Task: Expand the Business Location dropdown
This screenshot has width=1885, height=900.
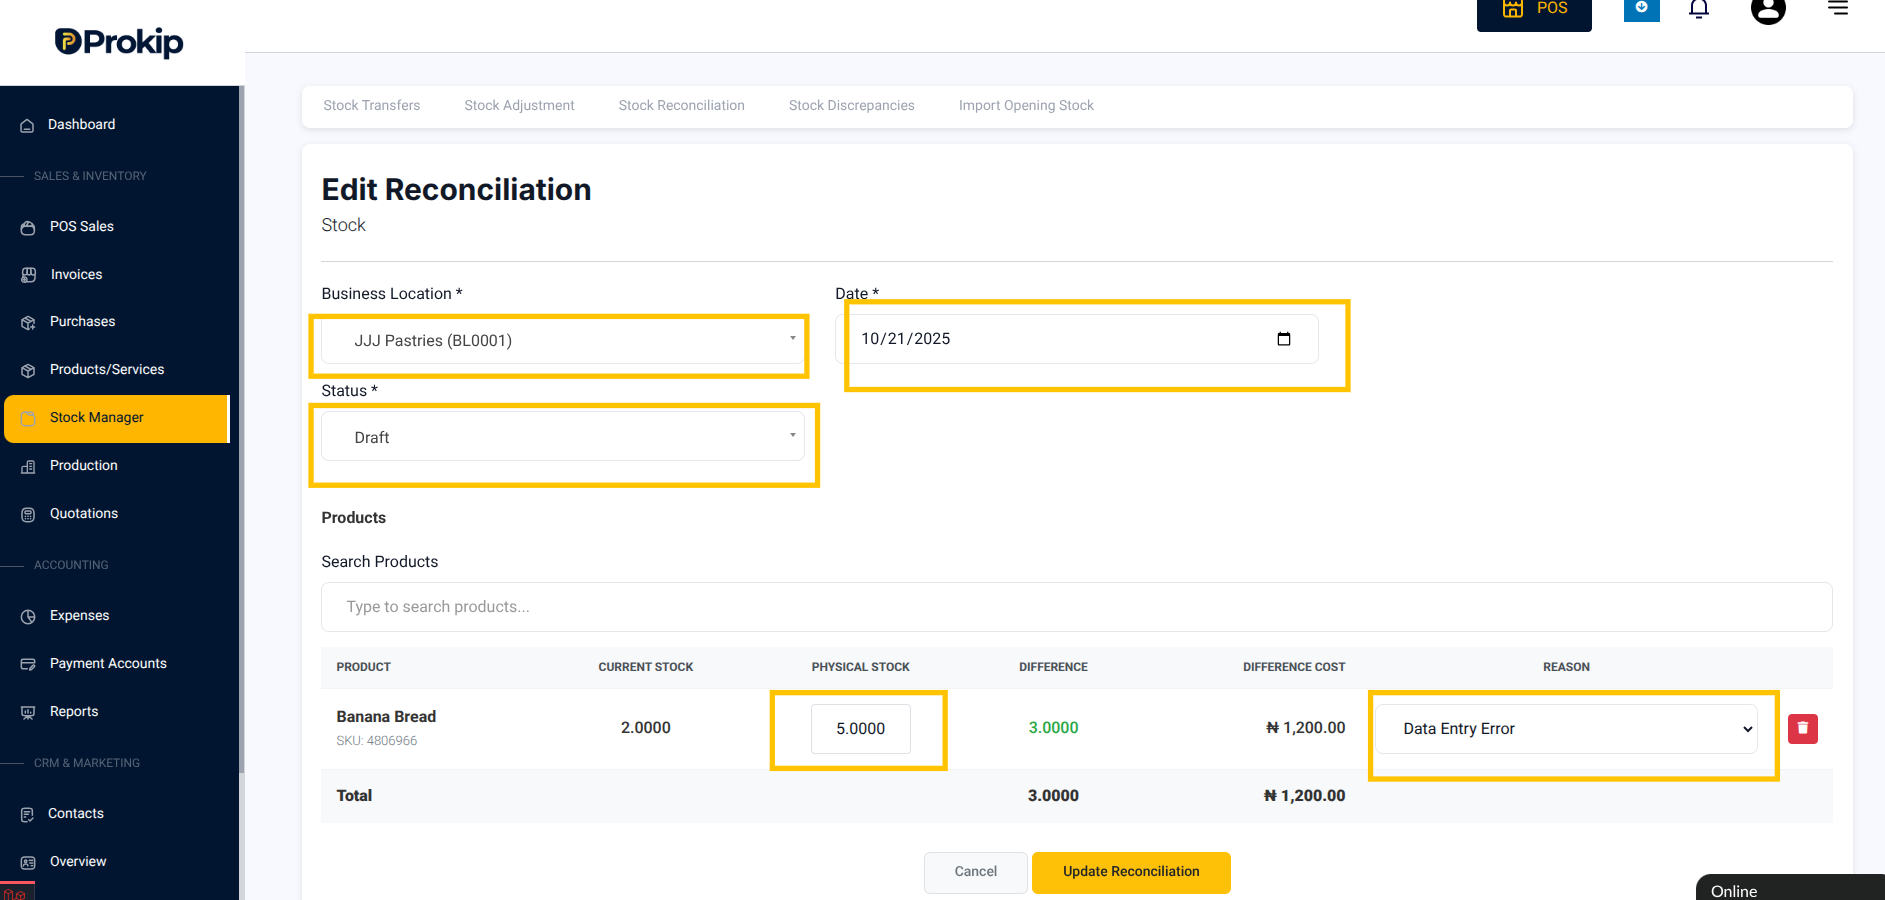Action: point(563,341)
